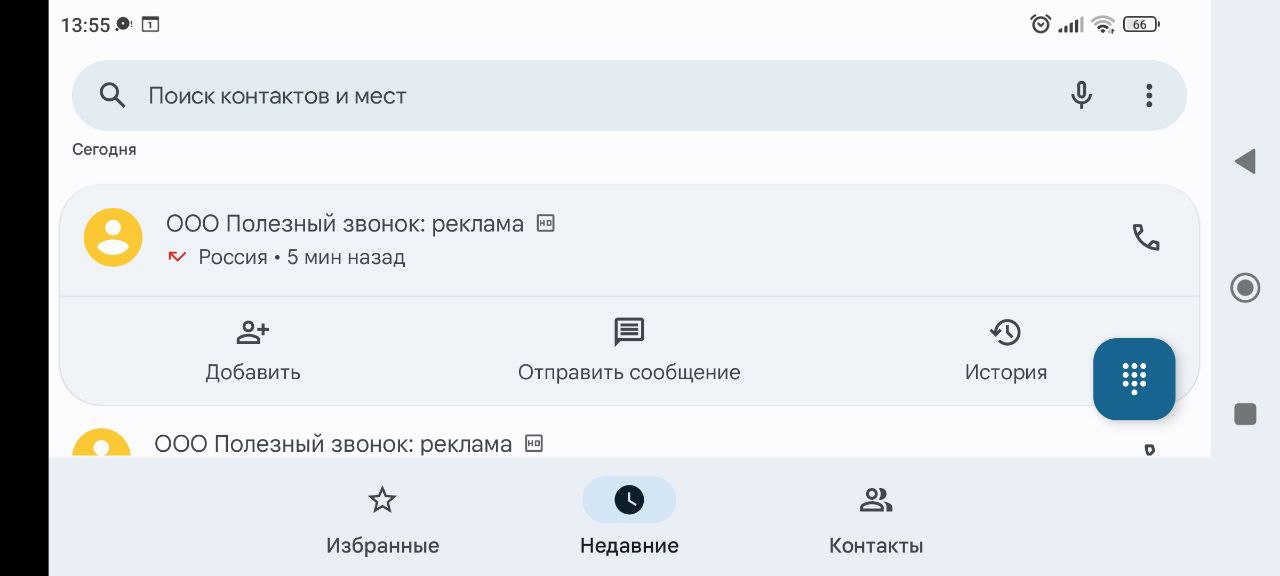Image resolution: width=1280 pixels, height=576 pixels.
Task: Tap the Android recents square button
Action: click(1245, 414)
